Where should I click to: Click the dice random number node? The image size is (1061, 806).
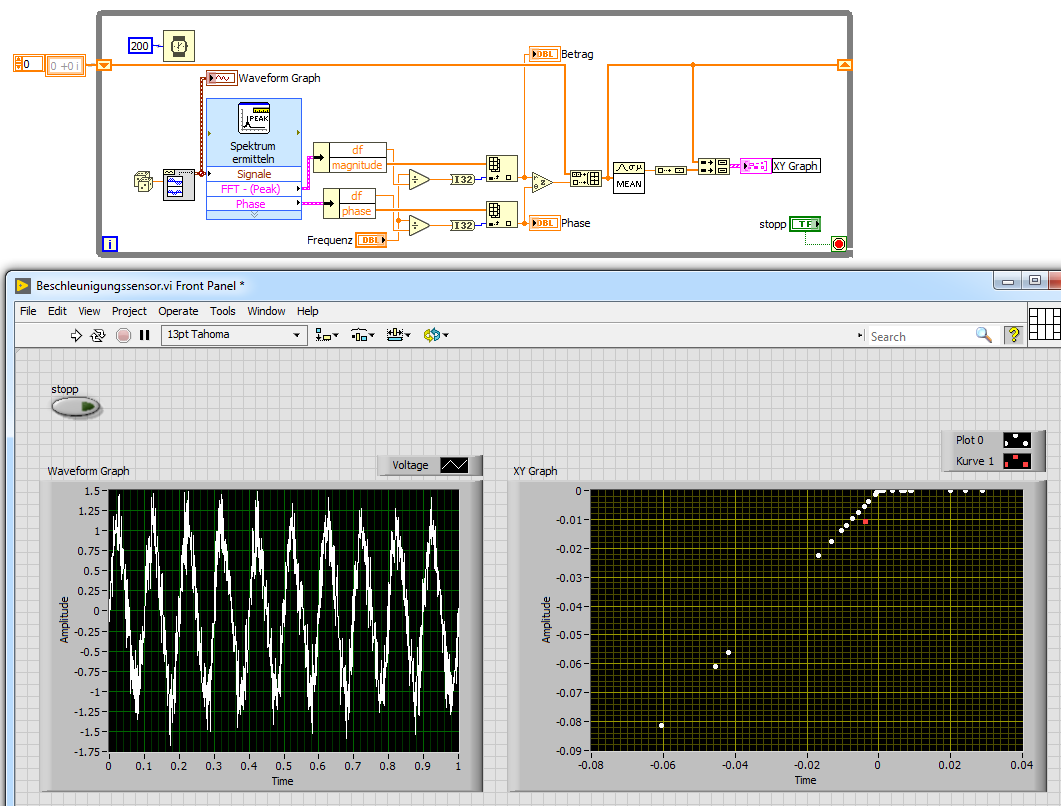144,182
